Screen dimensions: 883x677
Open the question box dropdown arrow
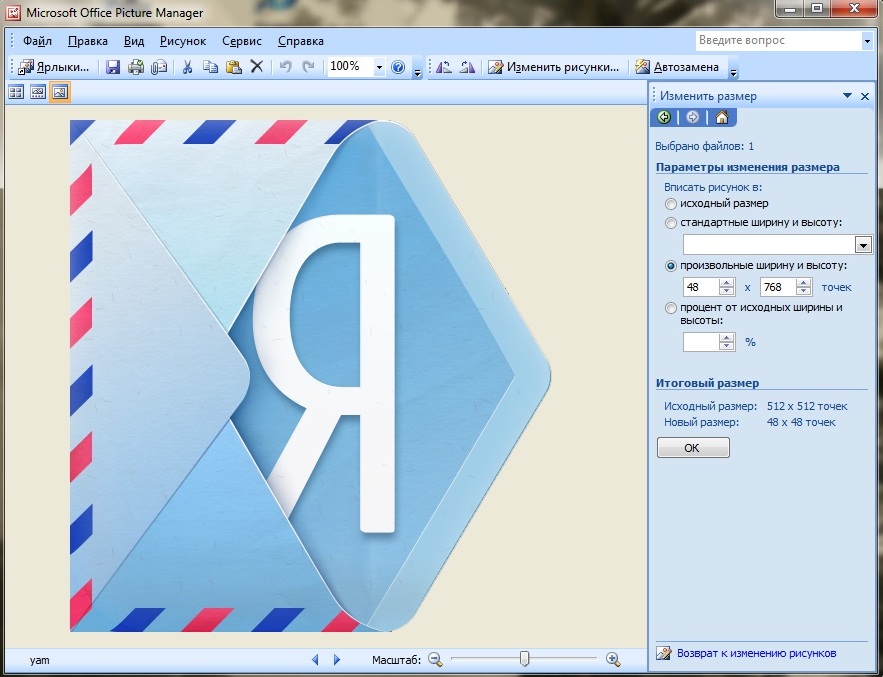[x=867, y=41]
